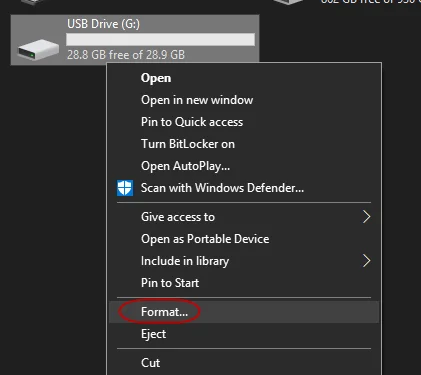Choose Pin to Quick access
The width and height of the screenshot is (421, 375).
pyautogui.click(x=244, y=122)
